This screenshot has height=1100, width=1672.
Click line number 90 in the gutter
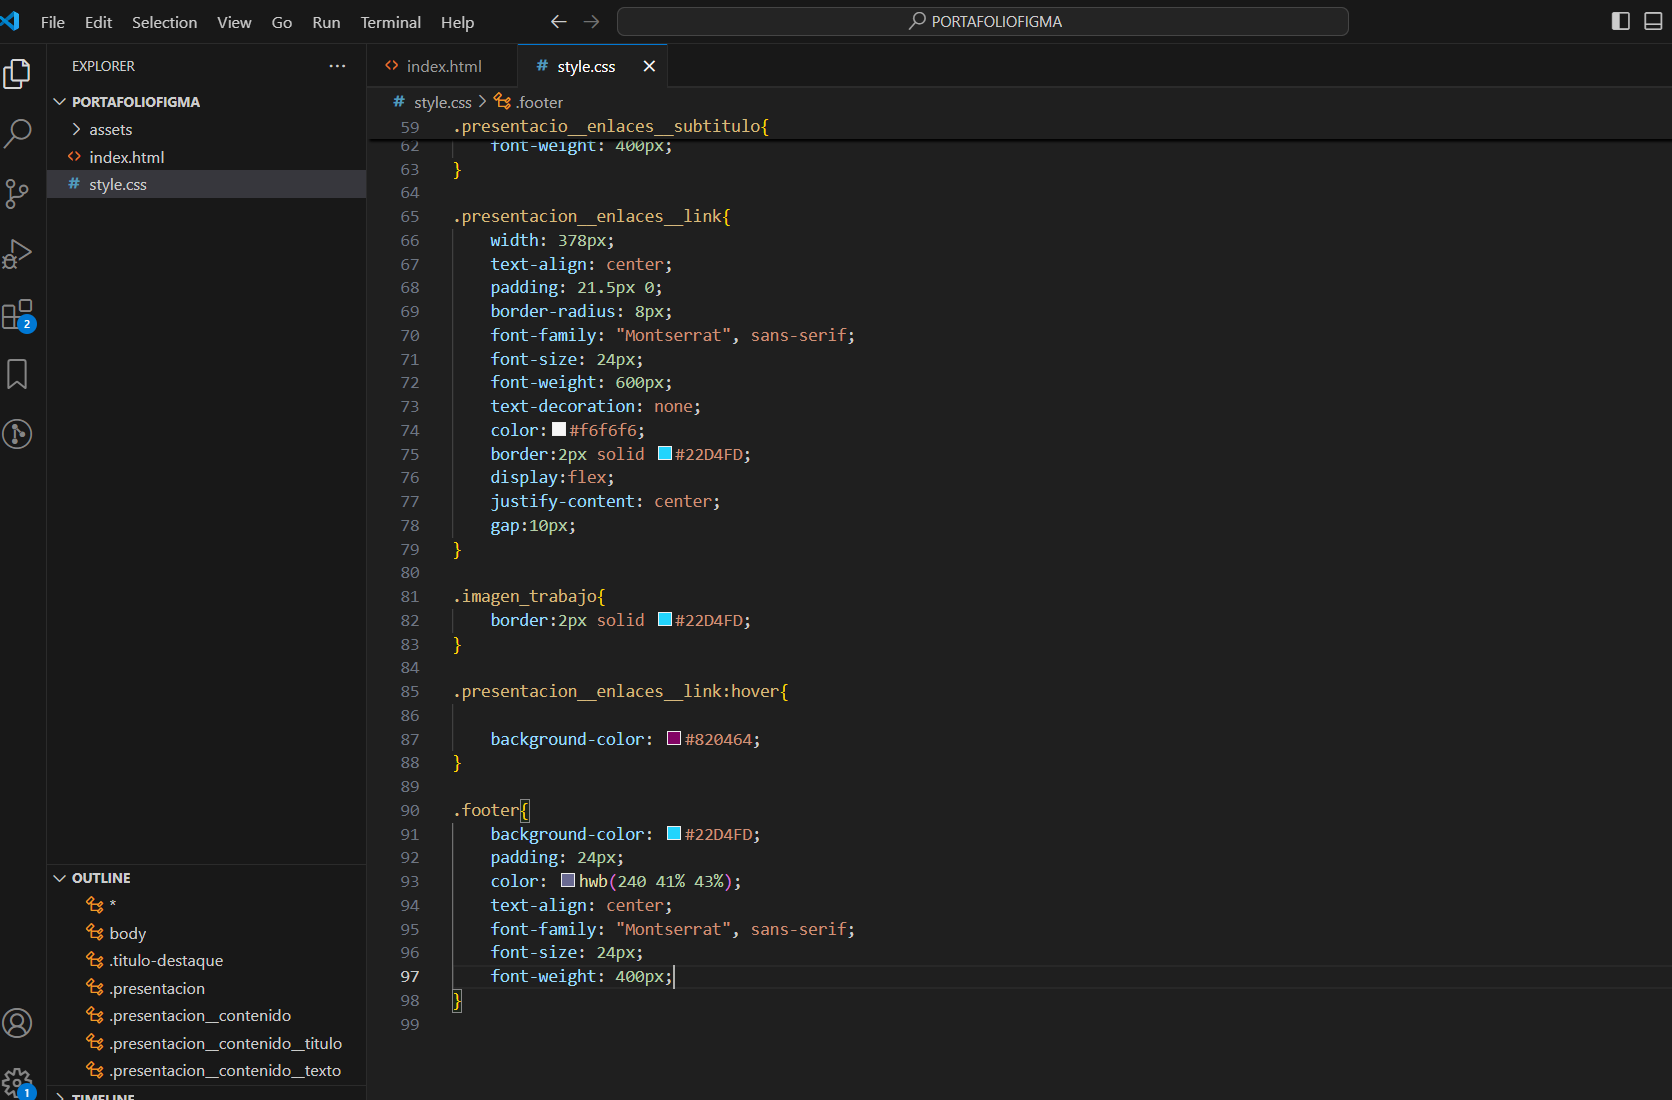[410, 810]
